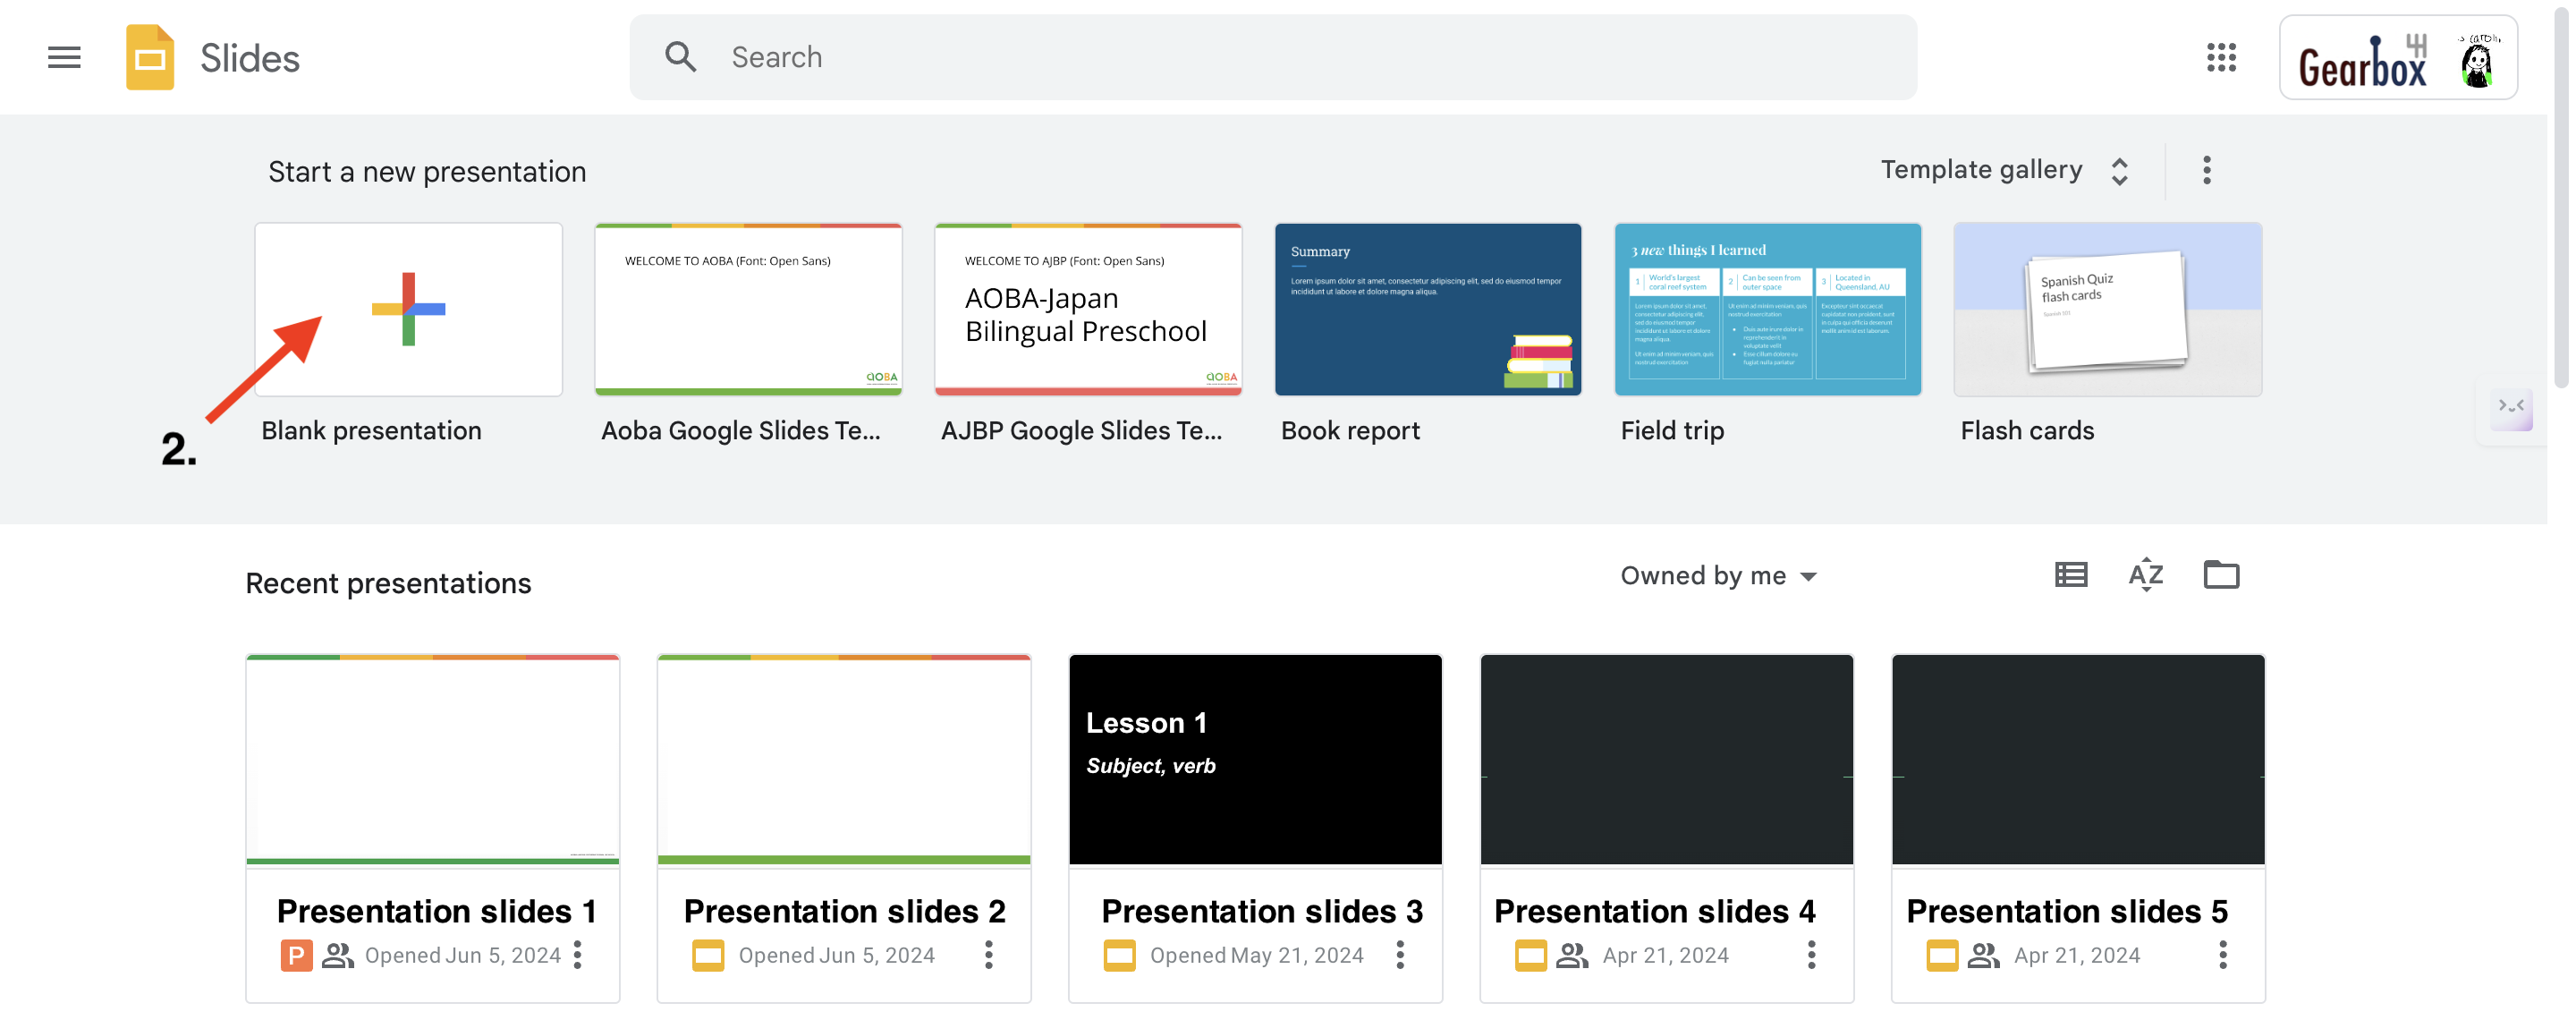This screenshot has width=2576, height=1020.
Task: Open the Google apps grid
Action: 2220,57
